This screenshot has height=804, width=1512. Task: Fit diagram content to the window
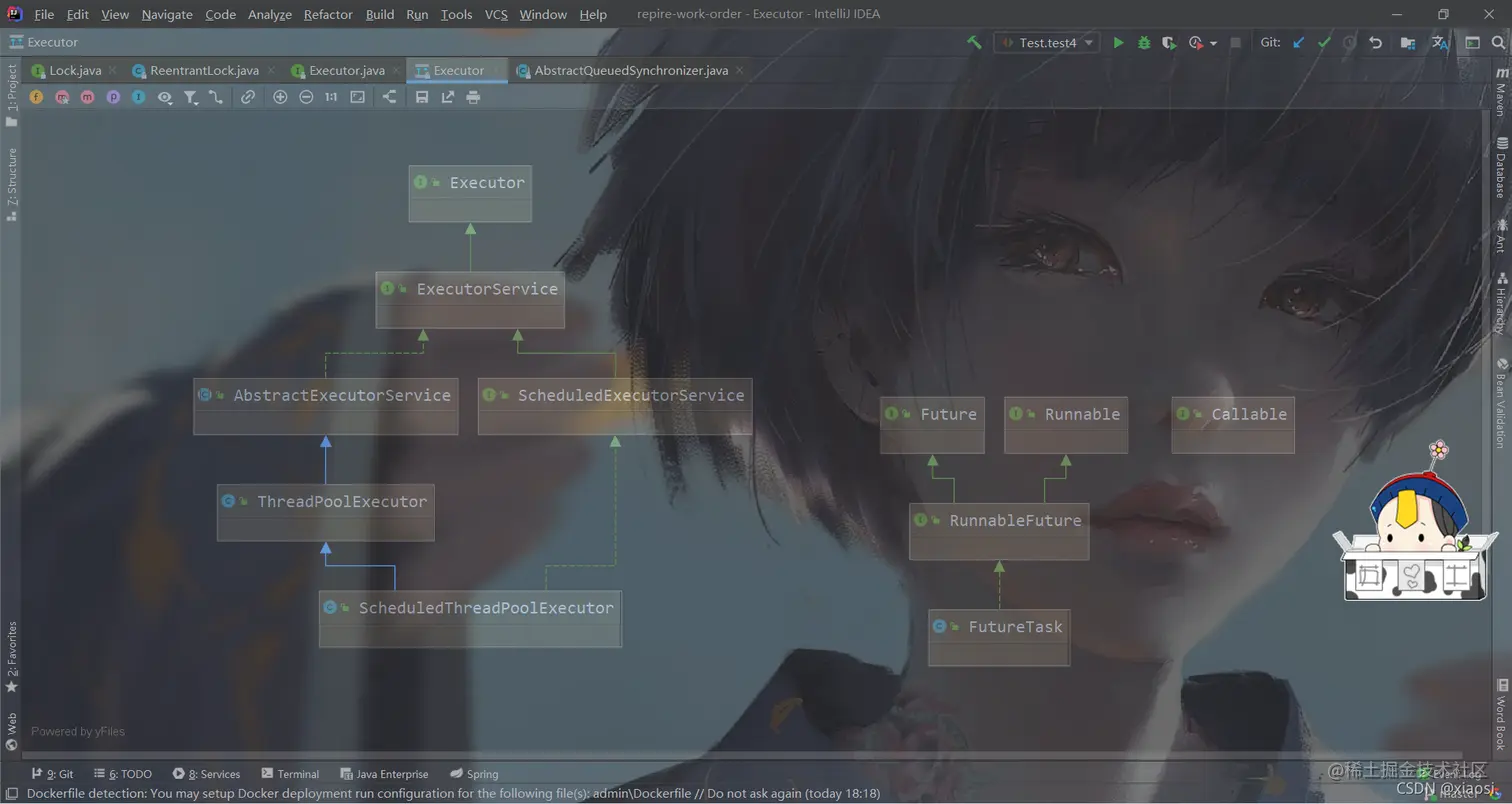pos(357,97)
